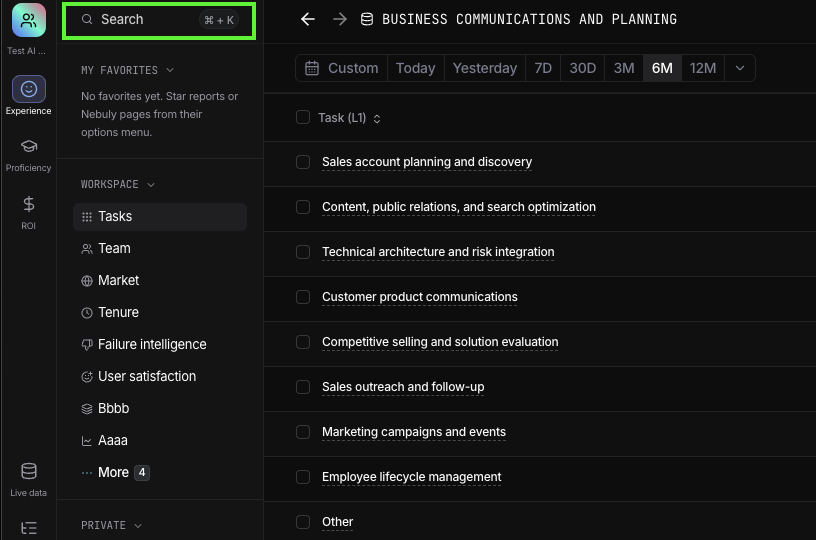The width and height of the screenshot is (816, 540).
Task: Open Content, public relations, and search optimization
Action: click(x=458, y=207)
